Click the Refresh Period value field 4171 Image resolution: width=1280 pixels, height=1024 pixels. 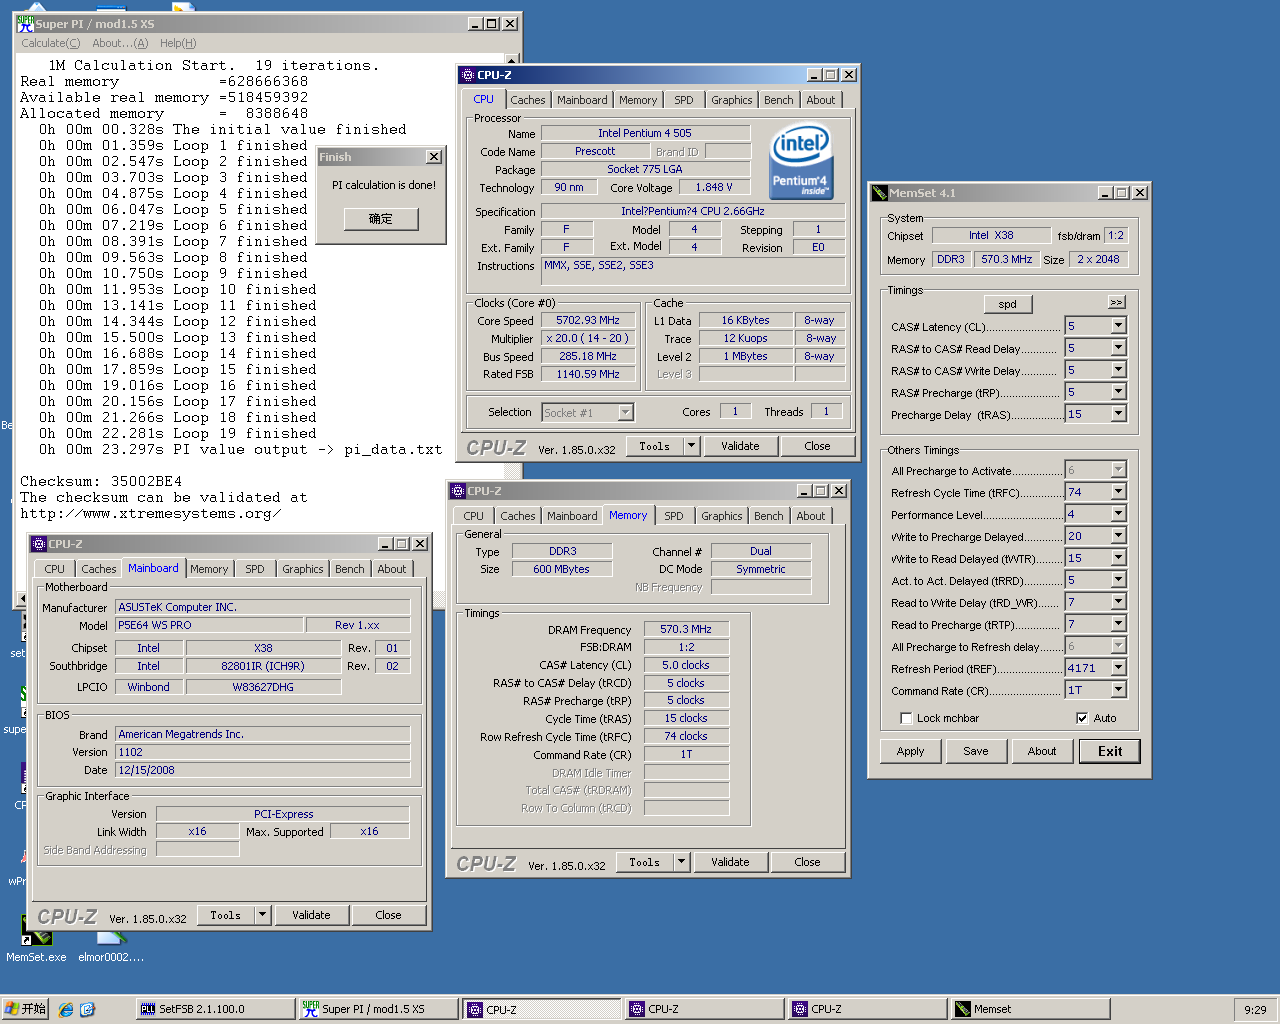click(x=1087, y=668)
